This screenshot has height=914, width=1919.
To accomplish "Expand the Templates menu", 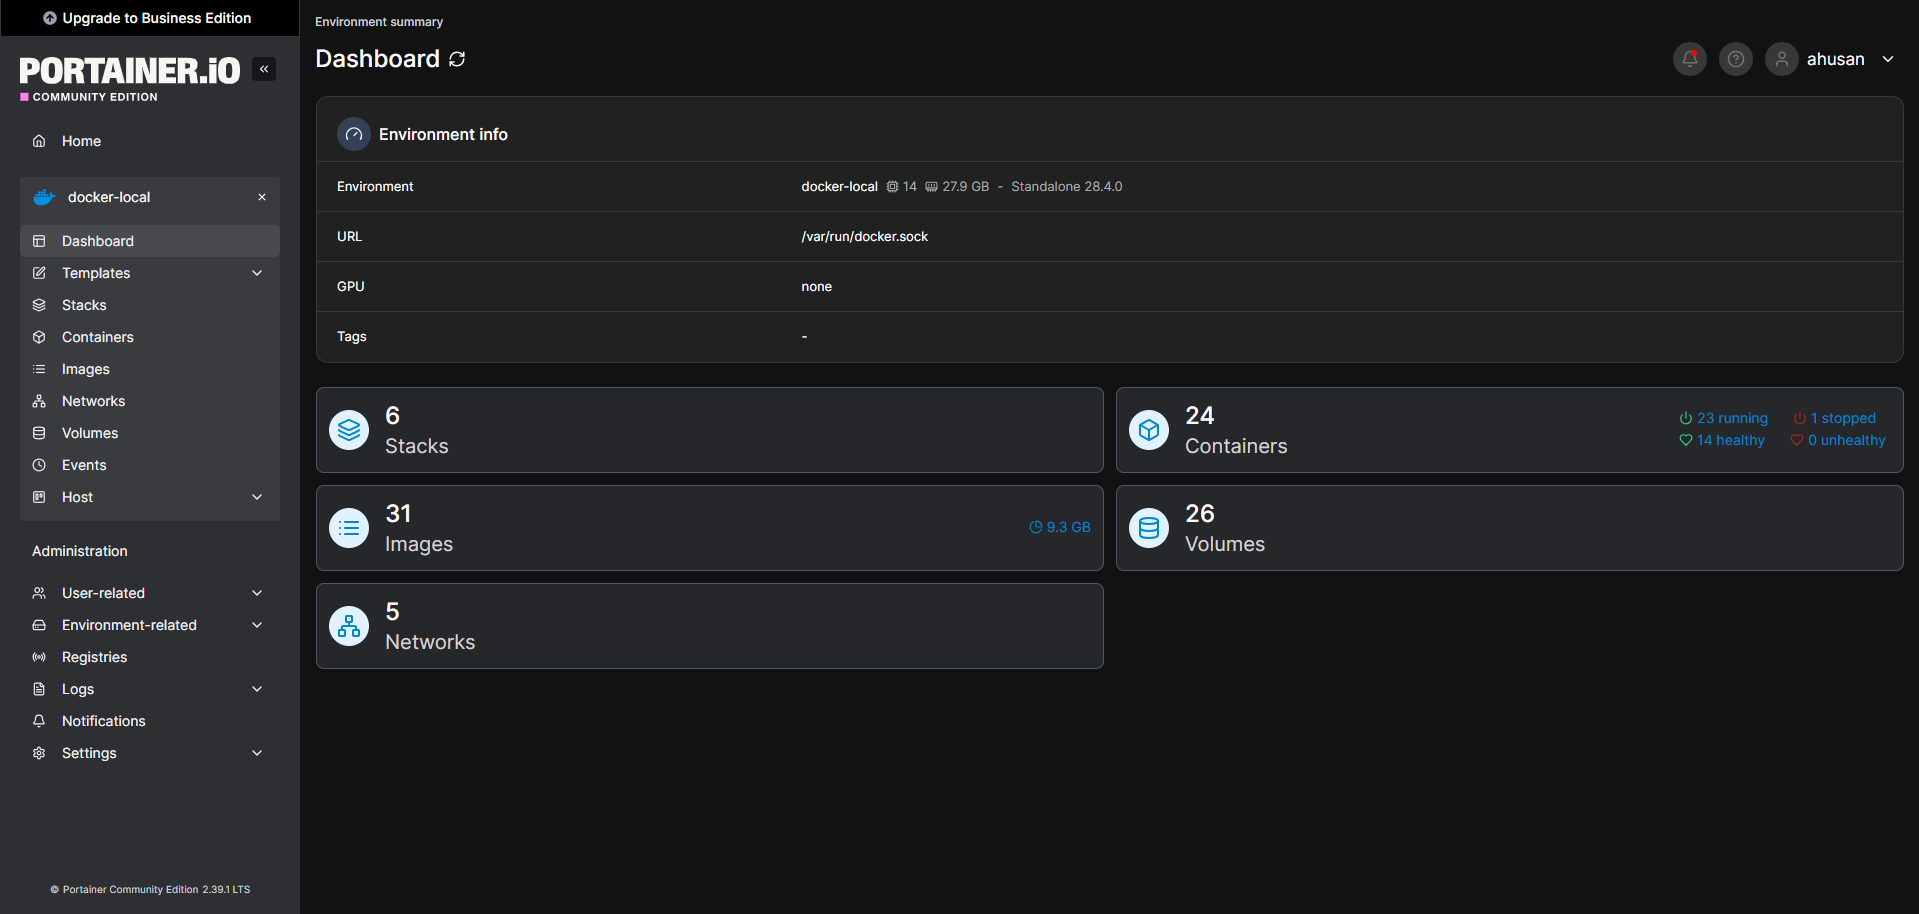I will pyautogui.click(x=96, y=273).
